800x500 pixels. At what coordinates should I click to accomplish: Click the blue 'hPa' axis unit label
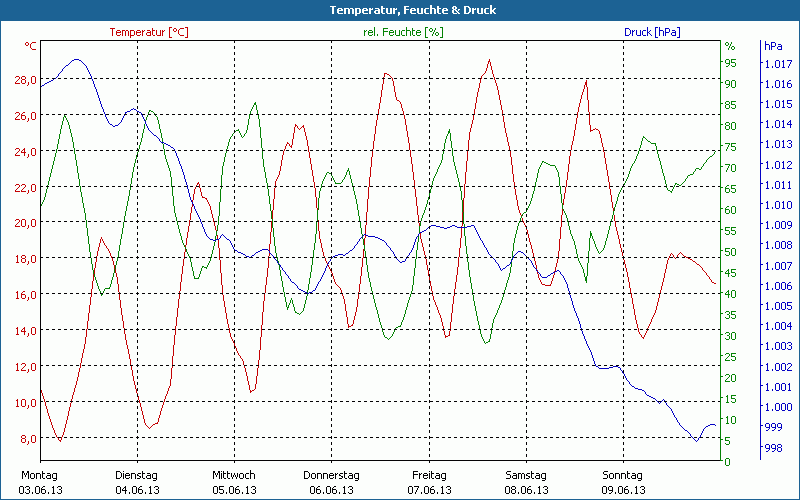(x=773, y=46)
